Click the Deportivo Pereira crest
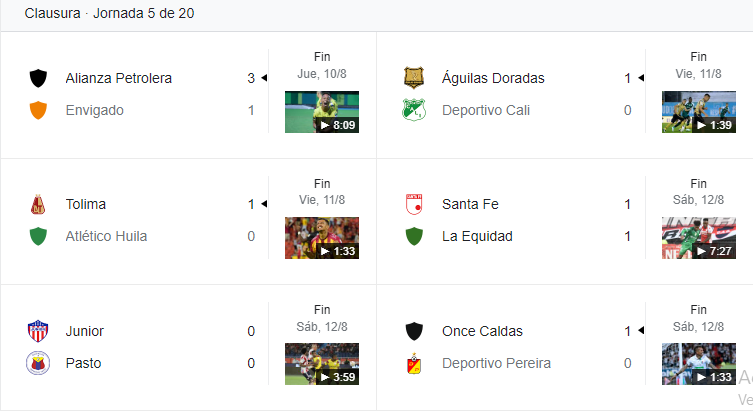This screenshot has width=753, height=411. (x=414, y=363)
